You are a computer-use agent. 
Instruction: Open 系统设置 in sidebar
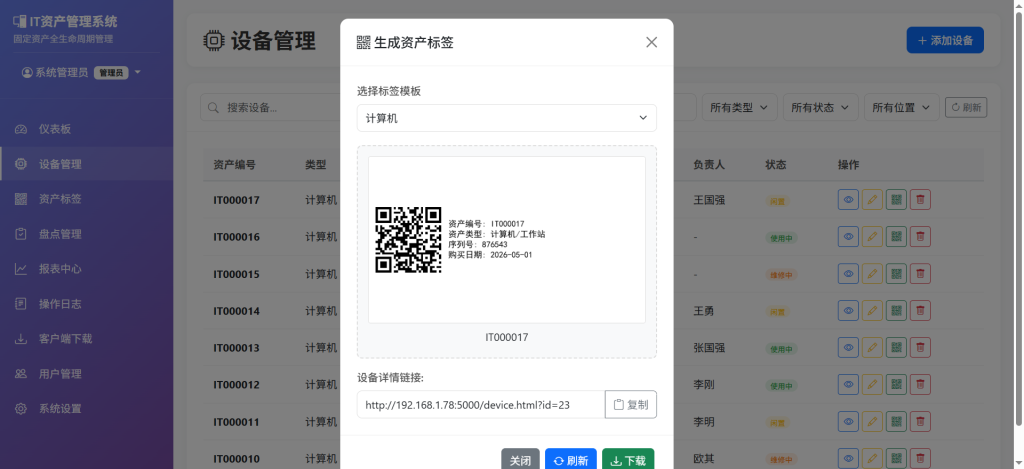coord(87,409)
